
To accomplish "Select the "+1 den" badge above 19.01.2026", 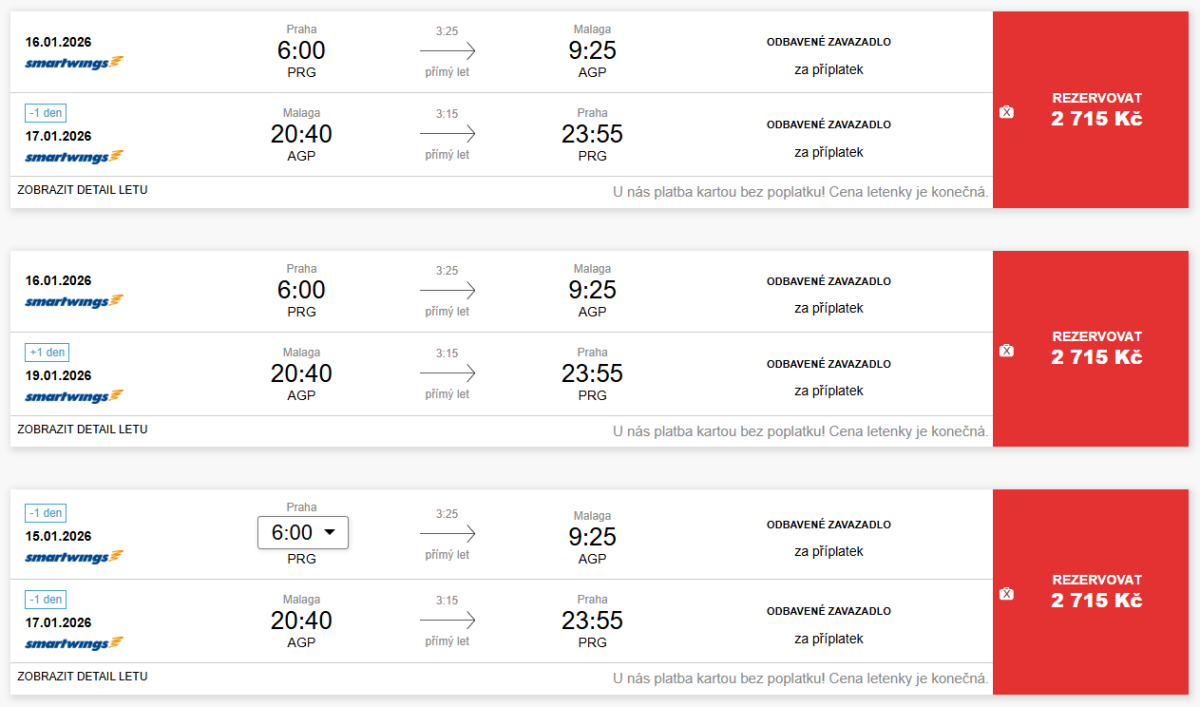I will (47, 352).
